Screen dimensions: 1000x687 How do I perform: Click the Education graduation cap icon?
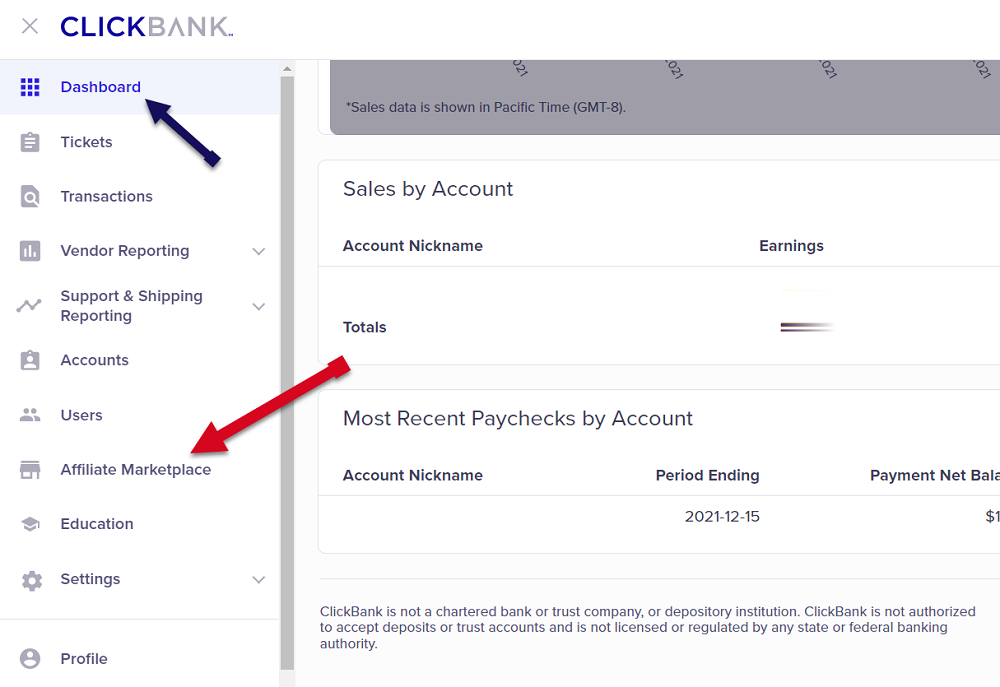click(30, 524)
